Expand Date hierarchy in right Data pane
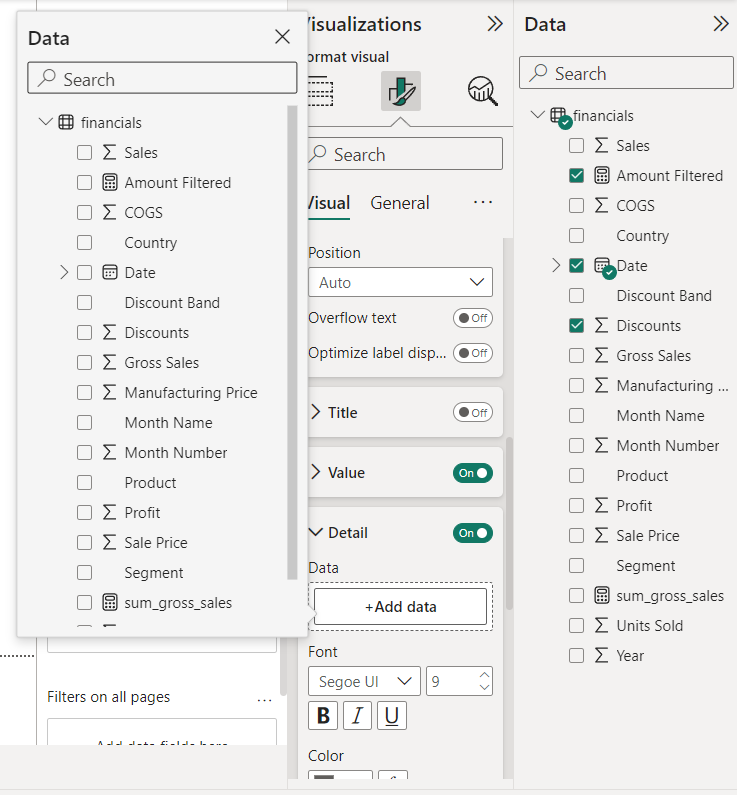This screenshot has width=737, height=795. click(556, 265)
